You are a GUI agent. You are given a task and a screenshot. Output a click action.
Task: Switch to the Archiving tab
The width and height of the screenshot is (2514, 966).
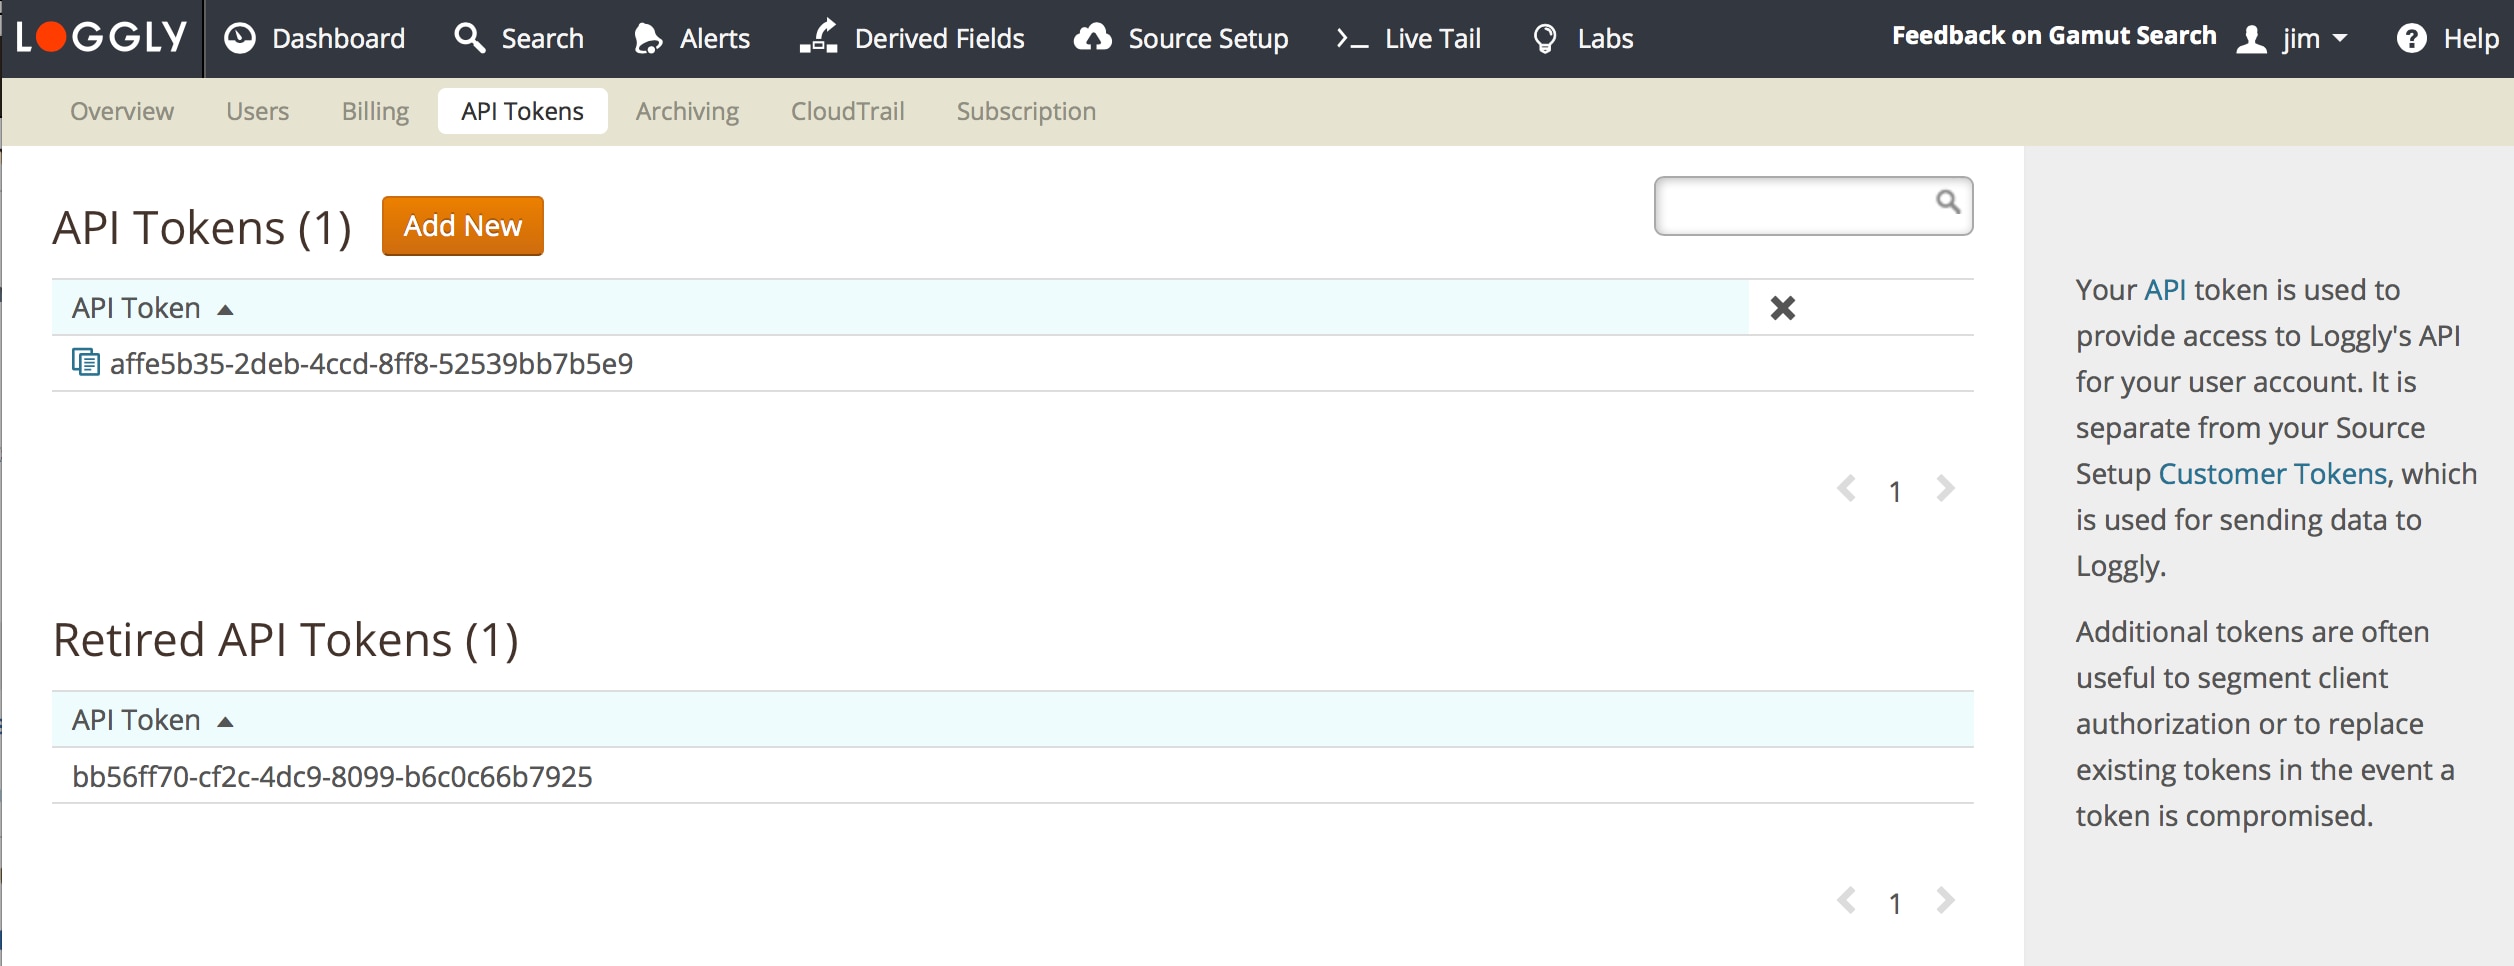coord(687,111)
